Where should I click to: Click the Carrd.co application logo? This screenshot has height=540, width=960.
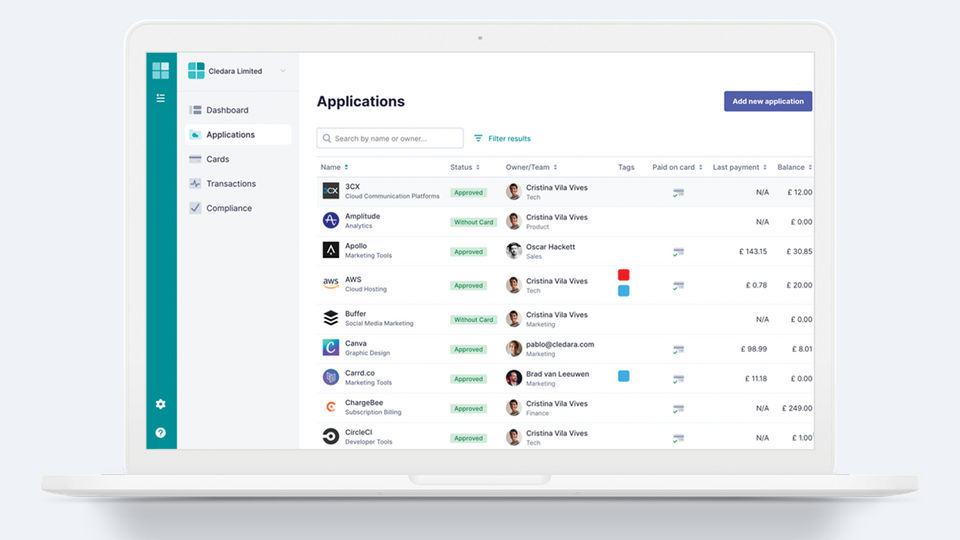331,377
